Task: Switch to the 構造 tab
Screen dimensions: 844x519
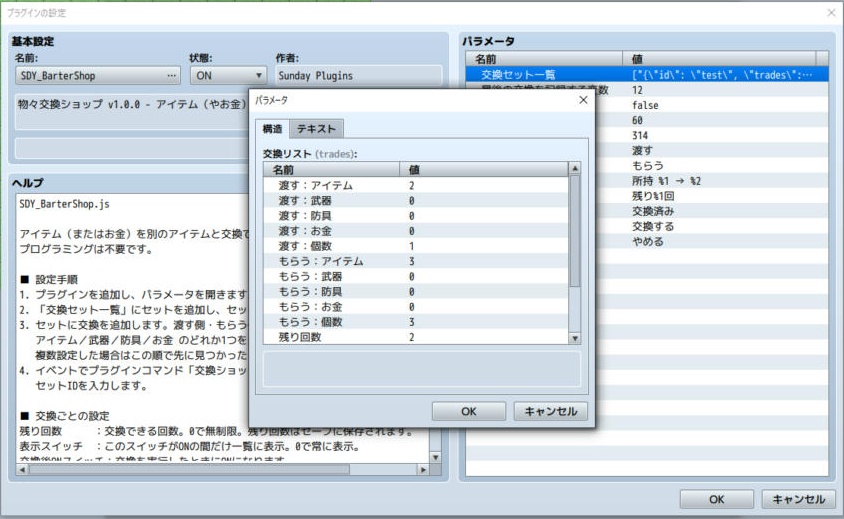Action: point(272,129)
